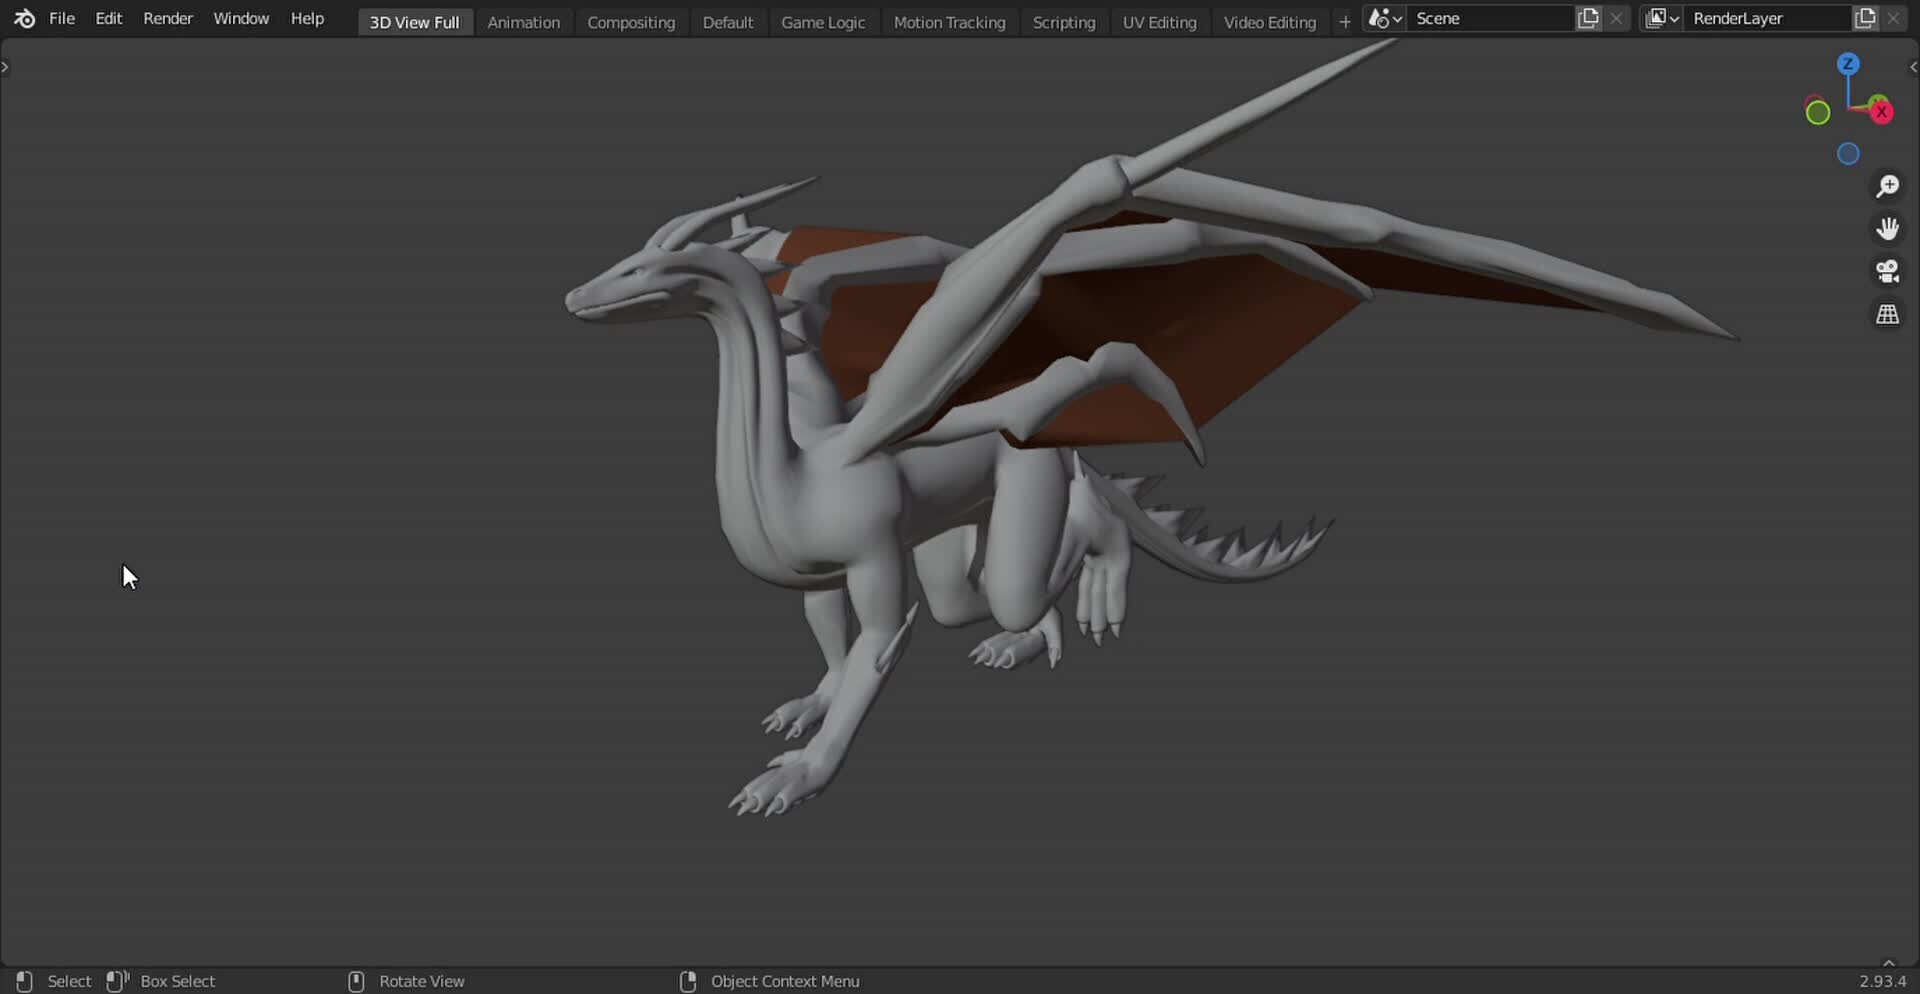Screen dimensions: 1920x994
Task: Click the duplicate RenderLayer datablock icon
Action: tap(1866, 17)
